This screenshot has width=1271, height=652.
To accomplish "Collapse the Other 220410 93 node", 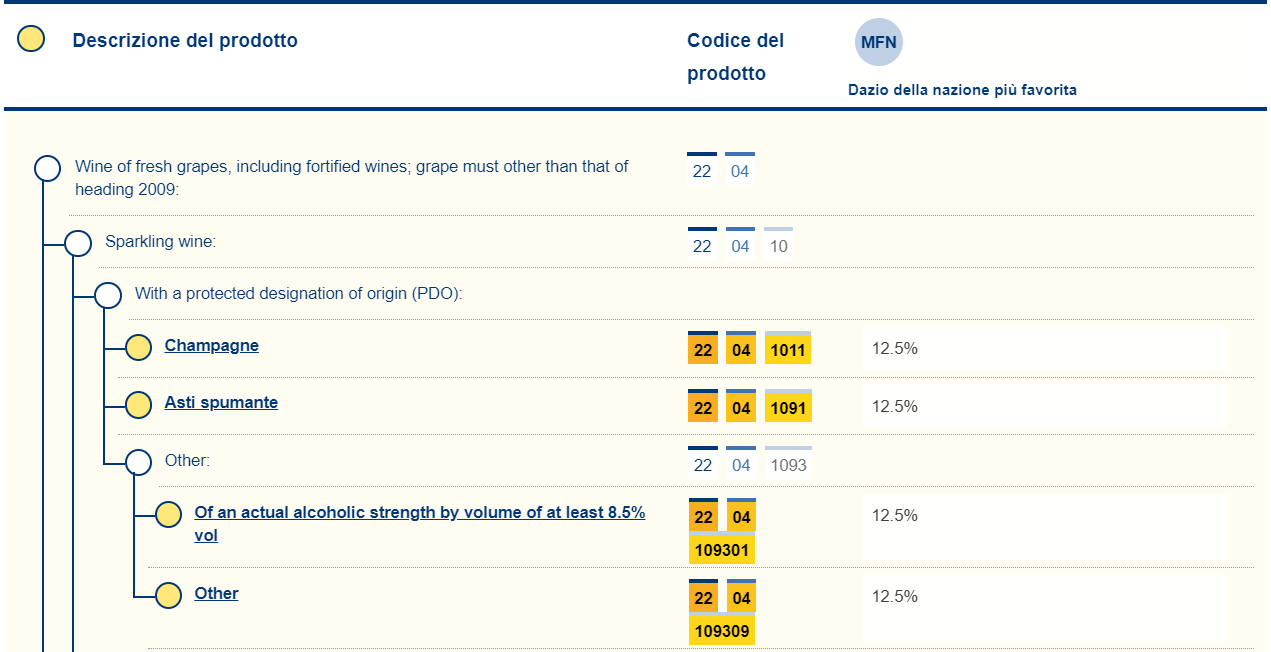I will [138, 461].
